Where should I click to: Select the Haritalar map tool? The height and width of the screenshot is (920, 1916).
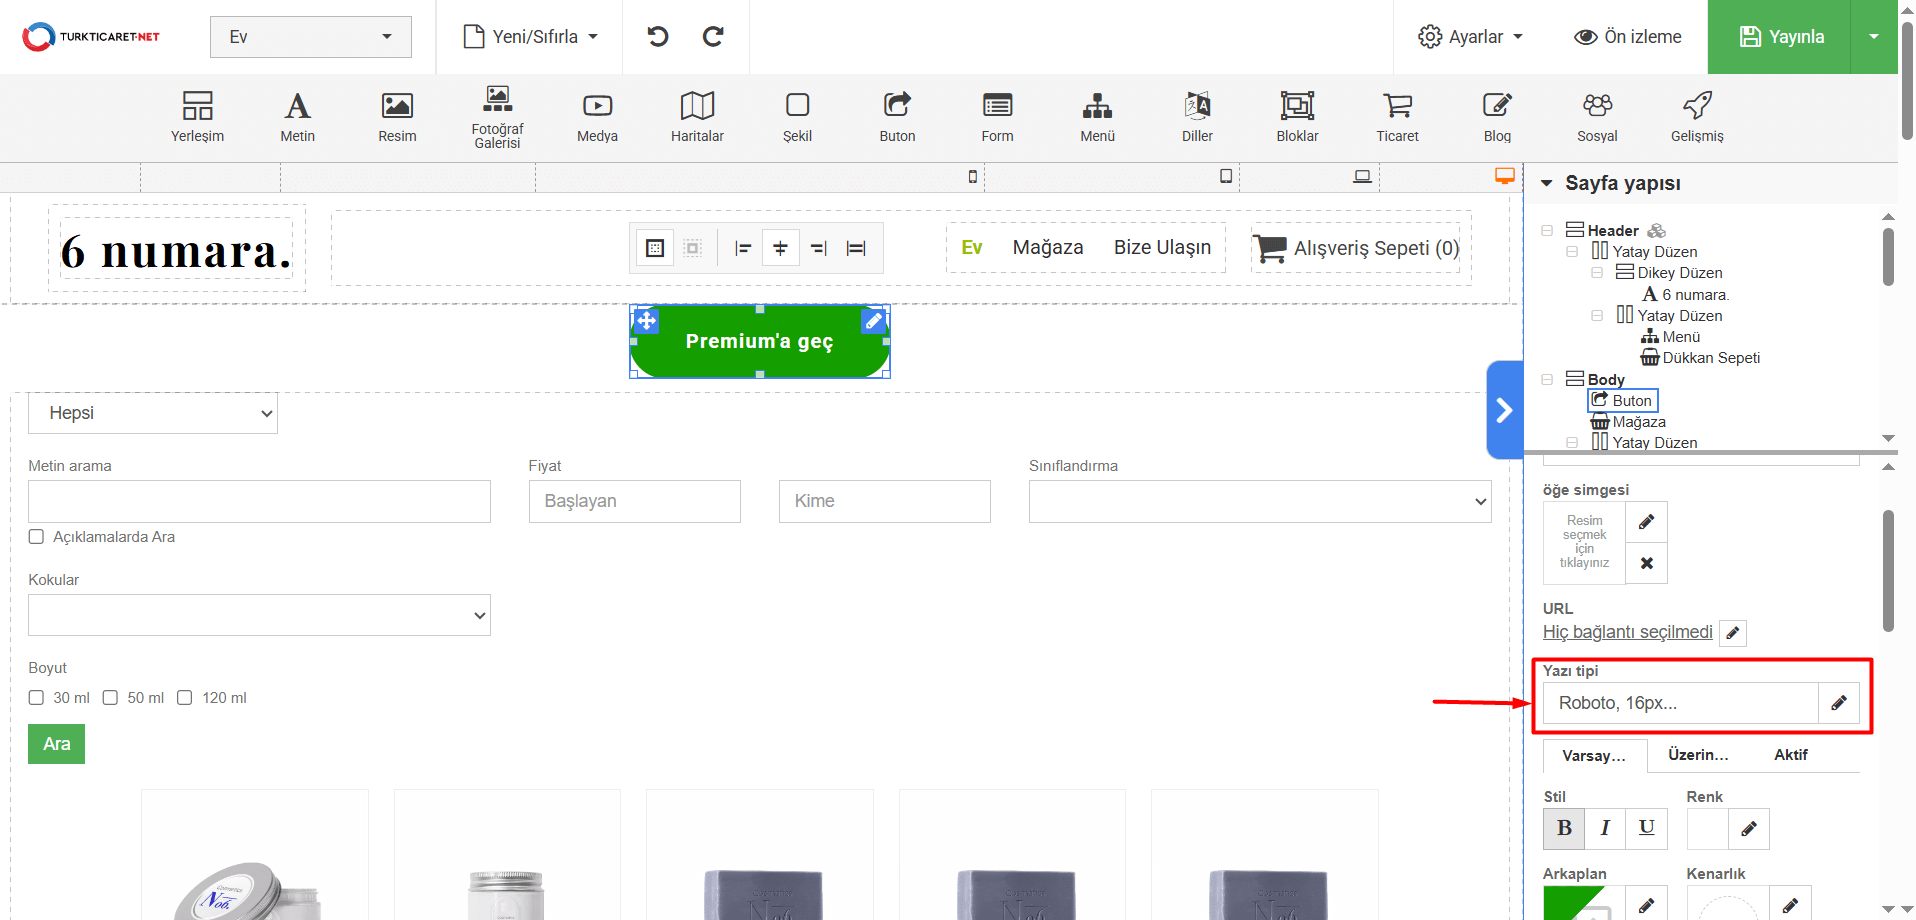(x=697, y=116)
